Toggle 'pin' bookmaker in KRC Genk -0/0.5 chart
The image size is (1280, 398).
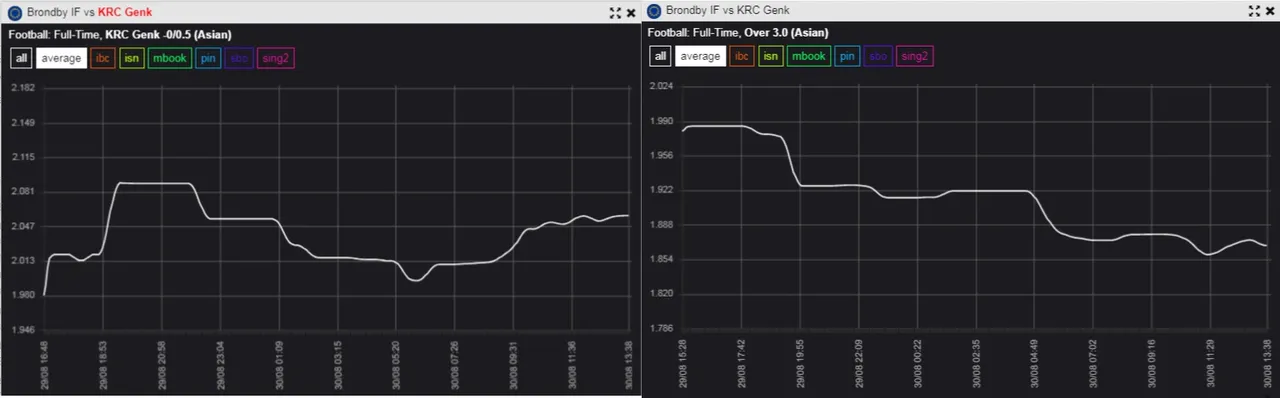tap(208, 58)
